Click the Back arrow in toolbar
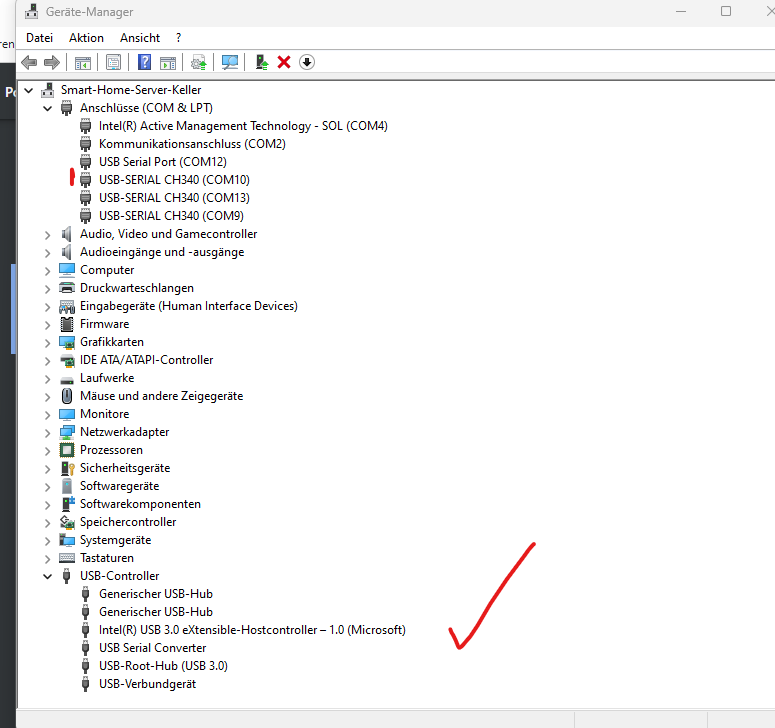 point(29,62)
